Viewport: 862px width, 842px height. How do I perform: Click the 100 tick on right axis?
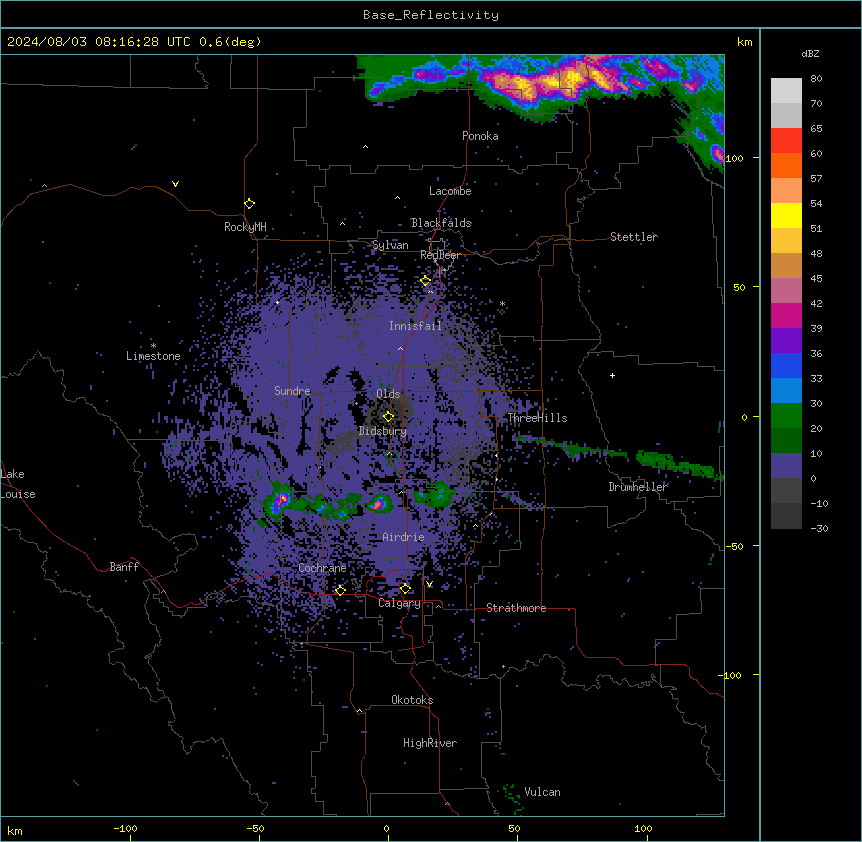(734, 158)
